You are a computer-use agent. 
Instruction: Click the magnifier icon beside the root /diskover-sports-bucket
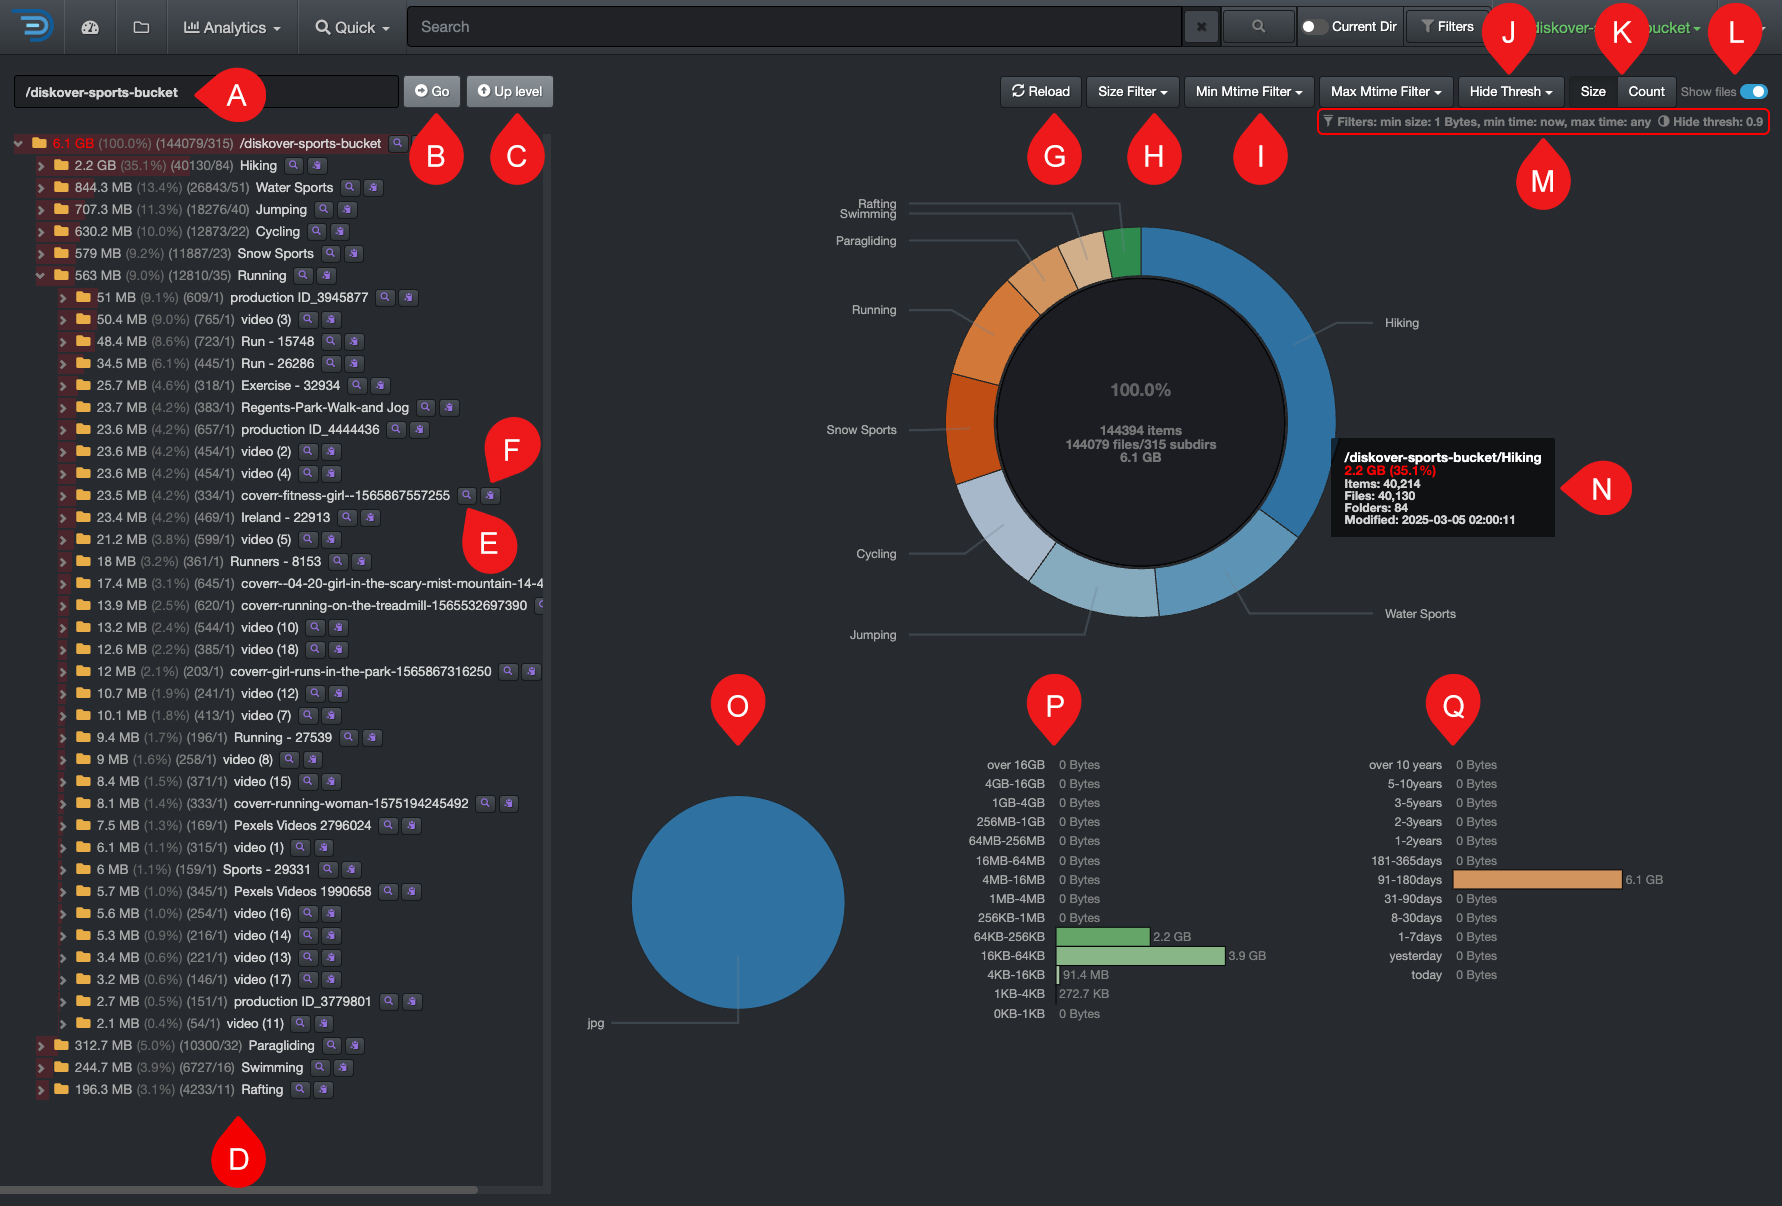[398, 143]
